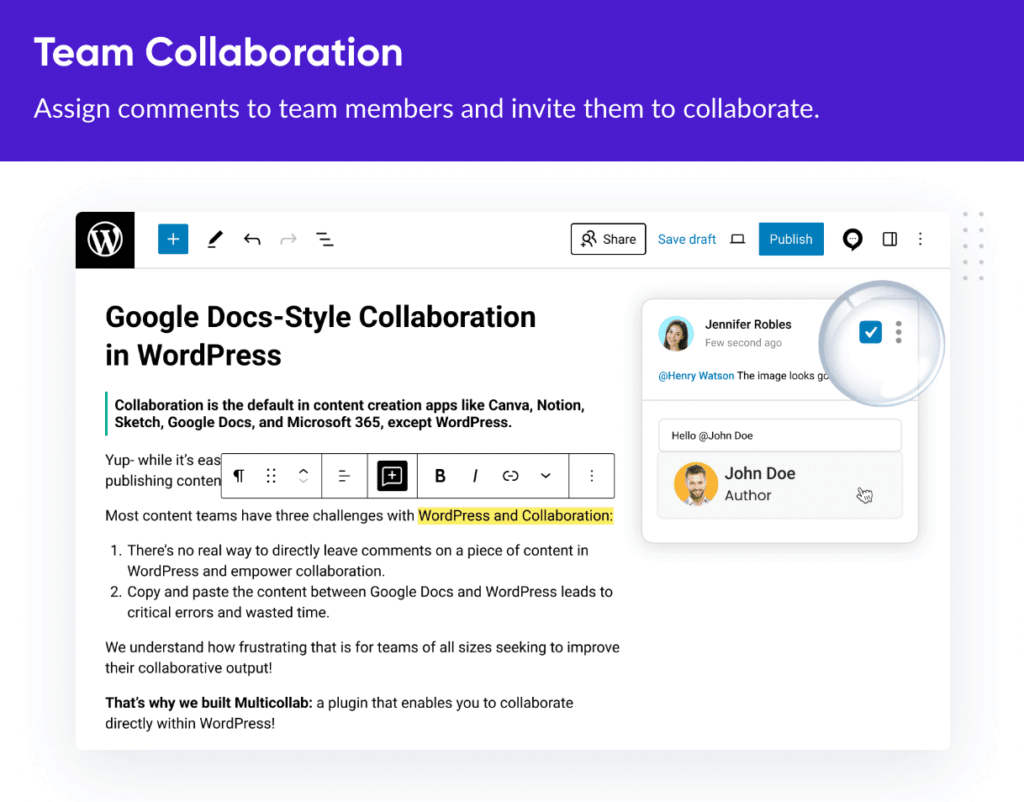
Task: Open the block inserter with the plus icon
Action: pos(173,239)
